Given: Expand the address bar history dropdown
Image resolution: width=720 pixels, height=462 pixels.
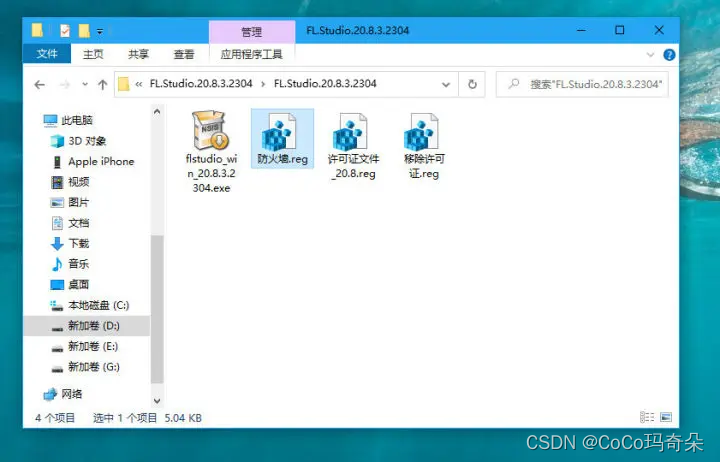Looking at the screenshot, I should [x=445, y=85].
